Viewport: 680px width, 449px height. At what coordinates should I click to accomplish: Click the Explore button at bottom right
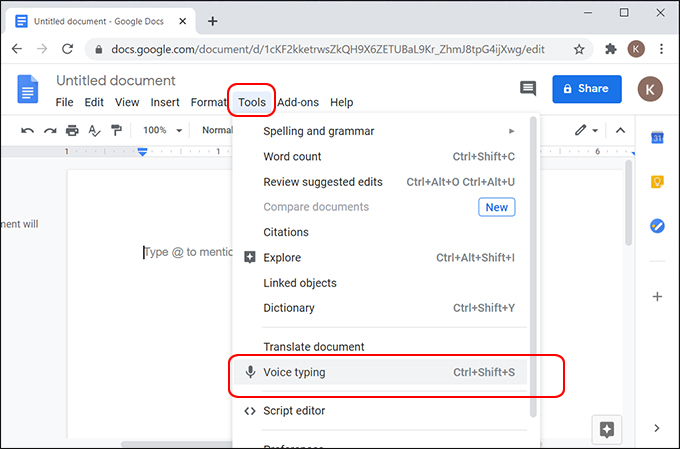tap(605, 429)
